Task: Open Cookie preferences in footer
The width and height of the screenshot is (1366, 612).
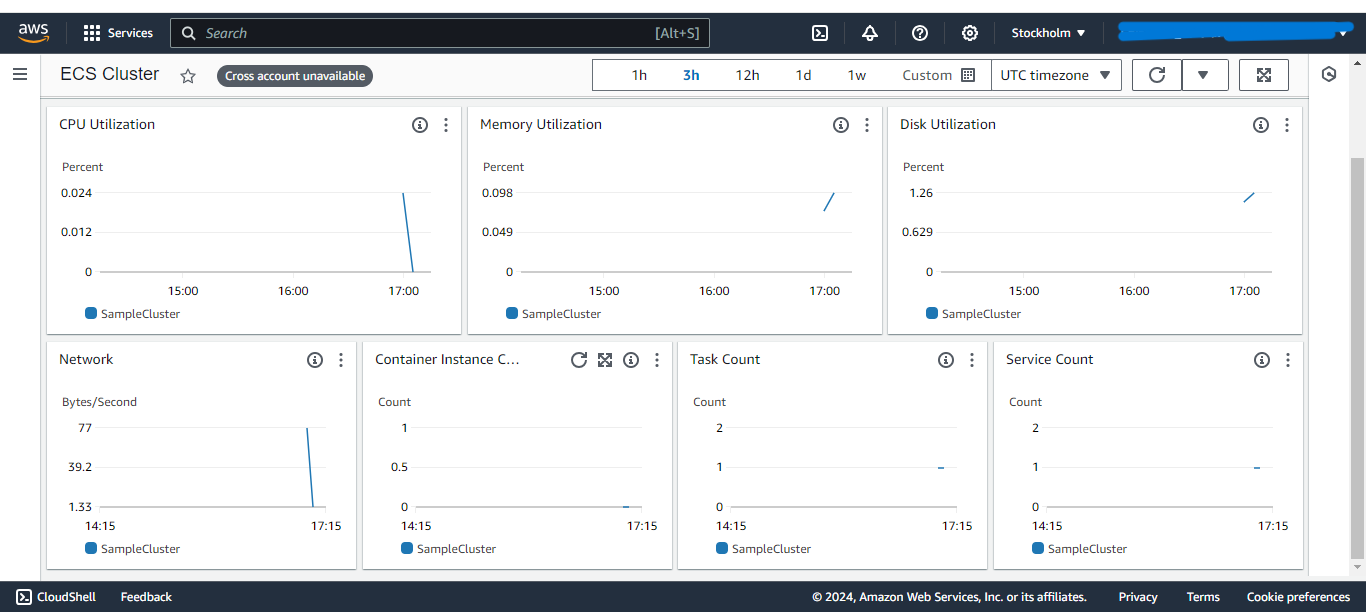Action: click(x=1298, y=597)
